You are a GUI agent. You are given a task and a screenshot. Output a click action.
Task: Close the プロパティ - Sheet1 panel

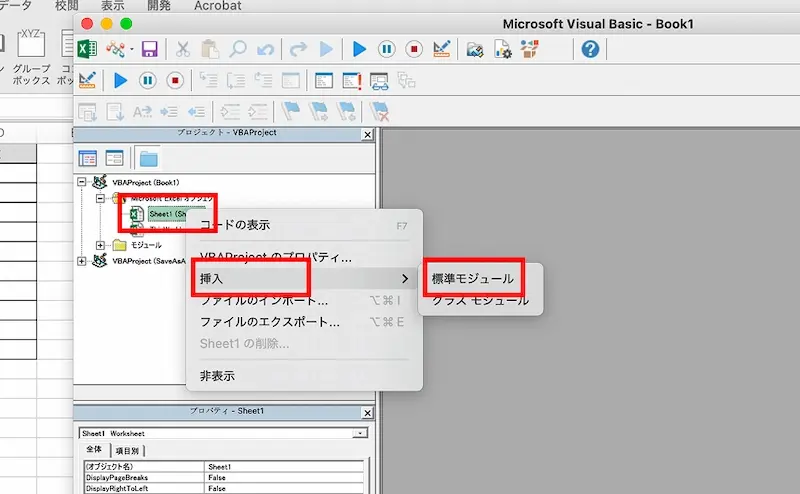[x=367, y=413]
